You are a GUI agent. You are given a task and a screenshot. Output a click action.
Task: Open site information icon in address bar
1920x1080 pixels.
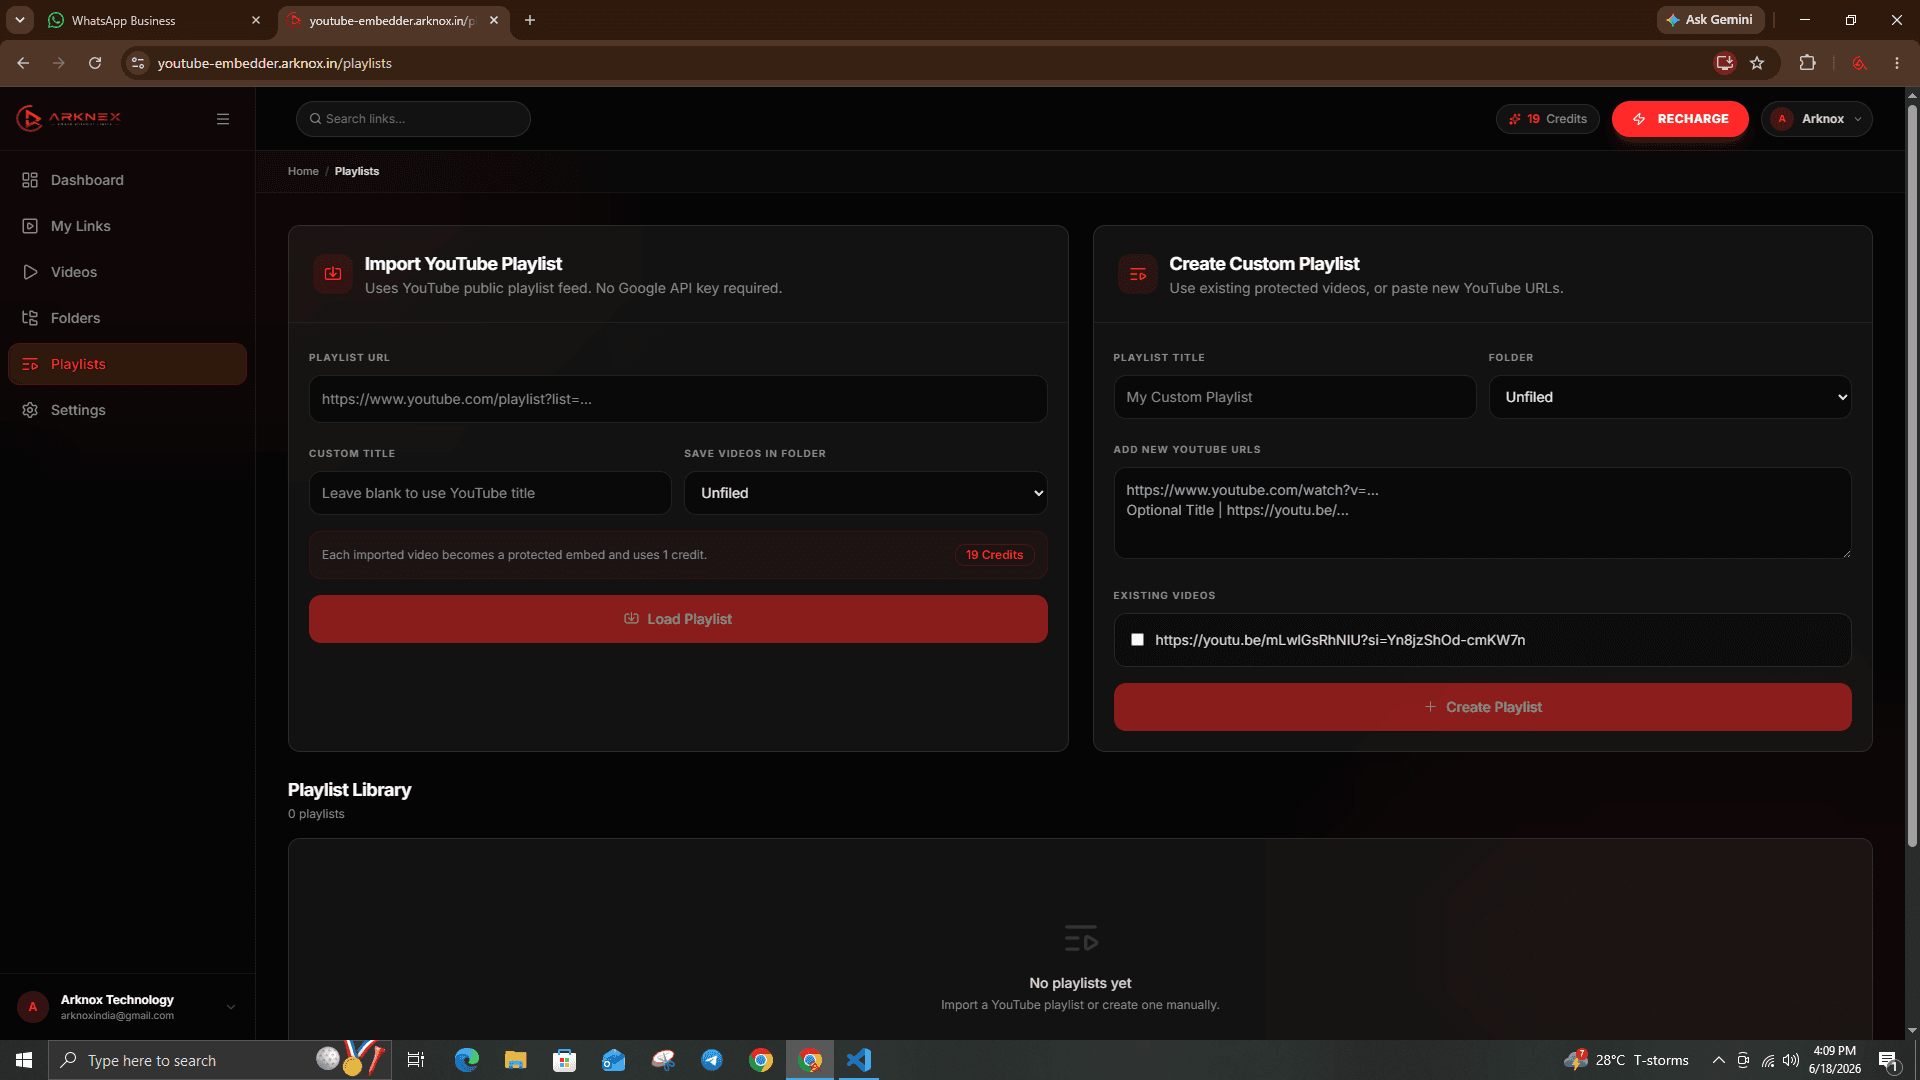tap(138, 63)
